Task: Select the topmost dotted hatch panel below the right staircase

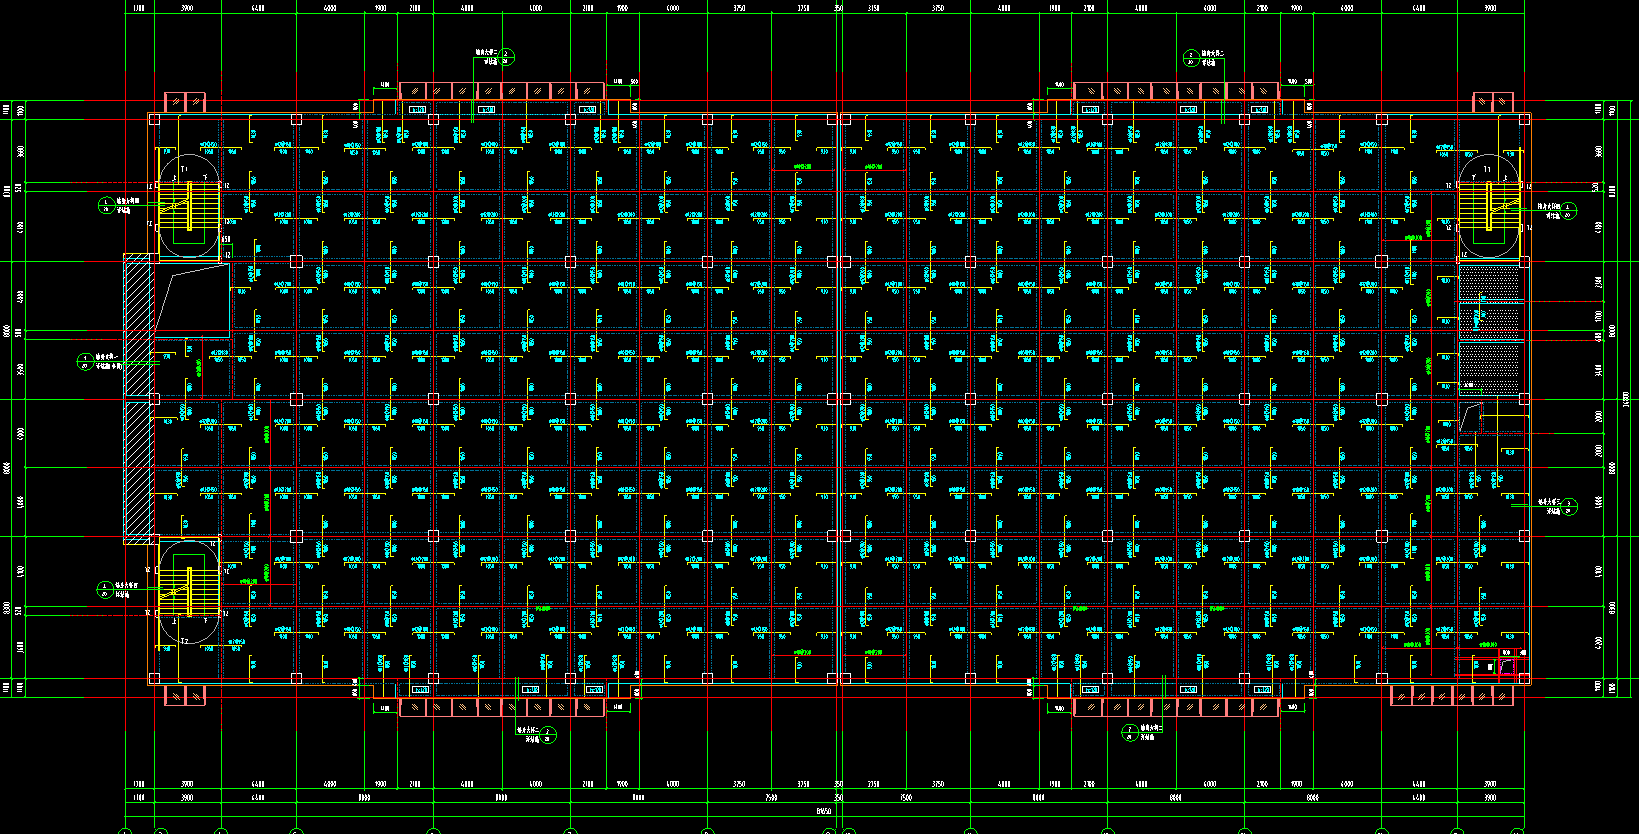Action: [1489, 282]
